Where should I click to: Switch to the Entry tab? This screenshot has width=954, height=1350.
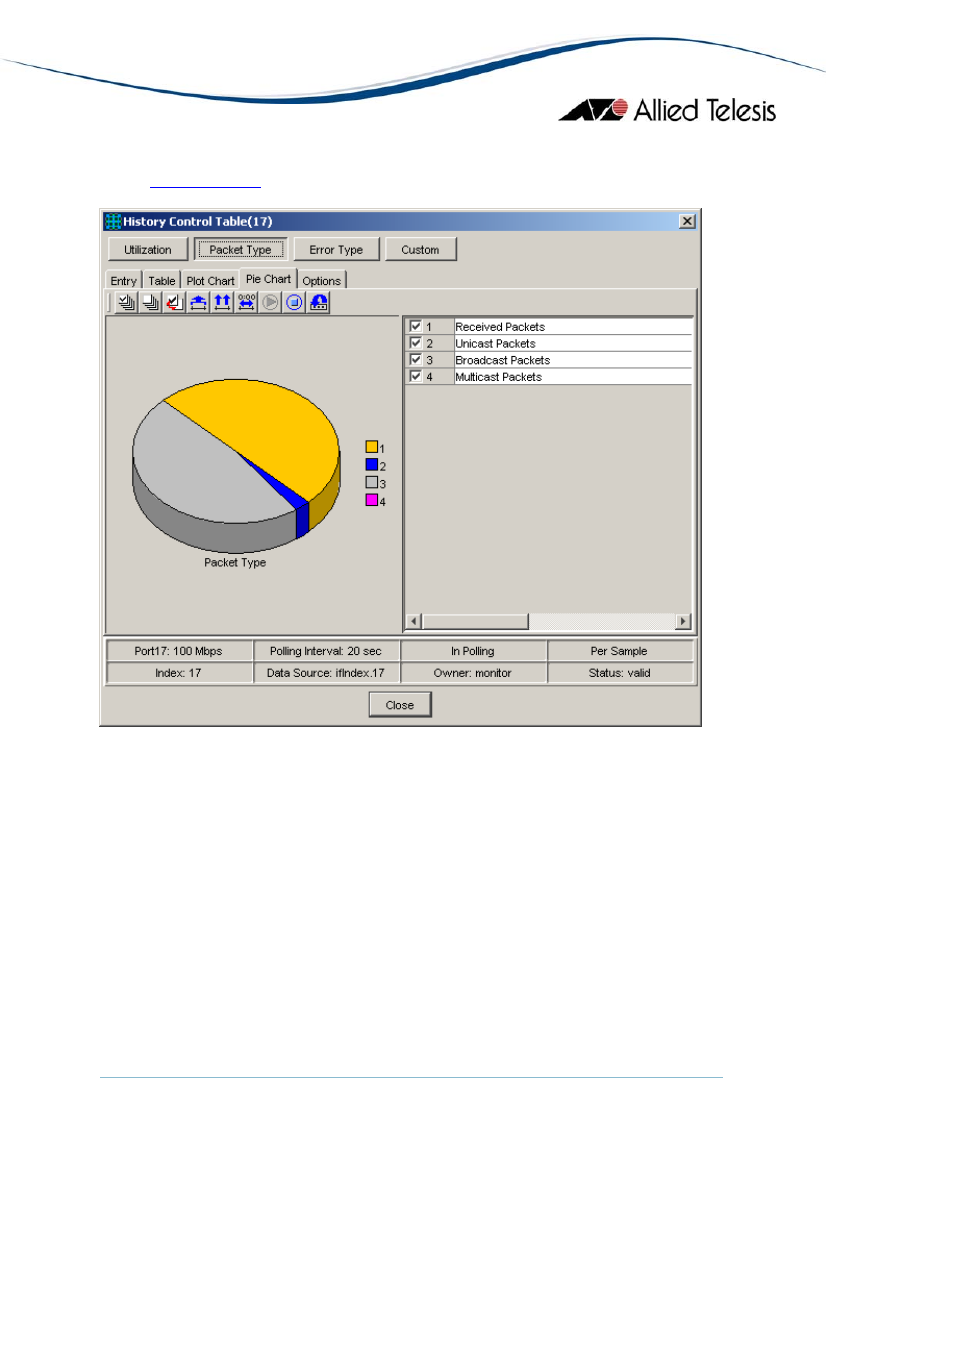(x=124, y=281)
